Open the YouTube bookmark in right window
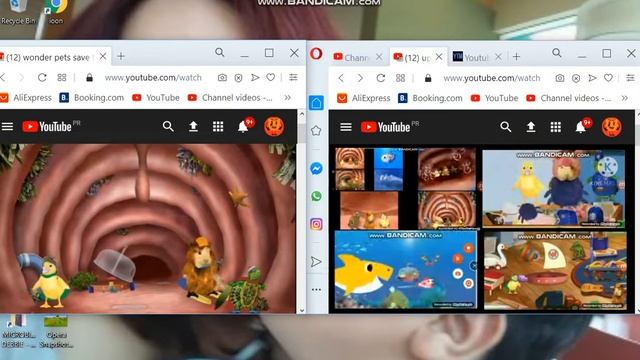This screenshot has height=360, width=640. (494, 98)
